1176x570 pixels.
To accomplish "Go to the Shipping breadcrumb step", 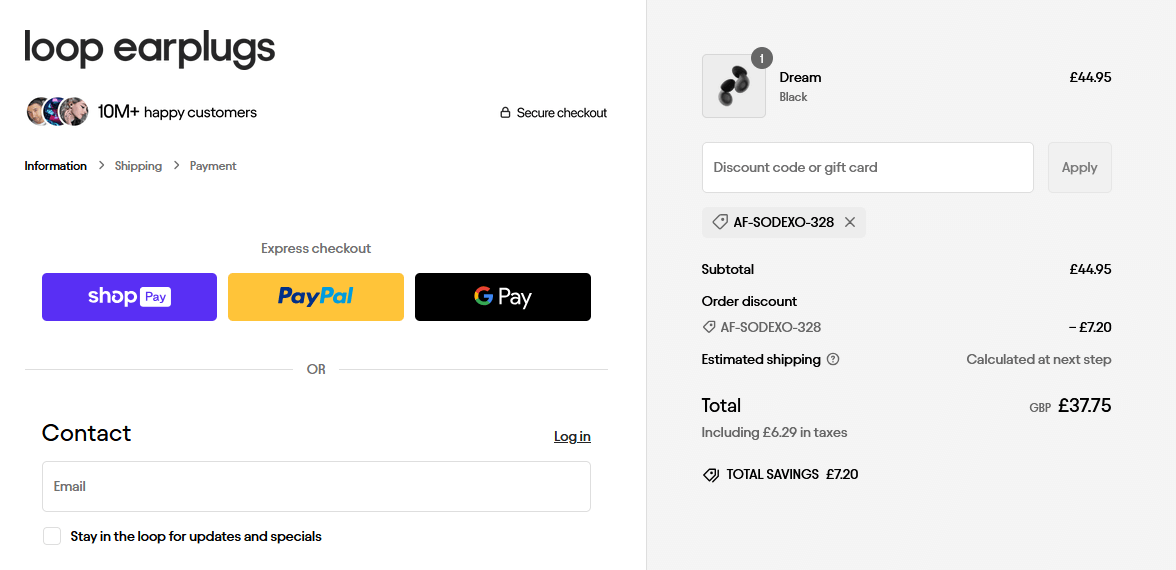I will 138,166.
